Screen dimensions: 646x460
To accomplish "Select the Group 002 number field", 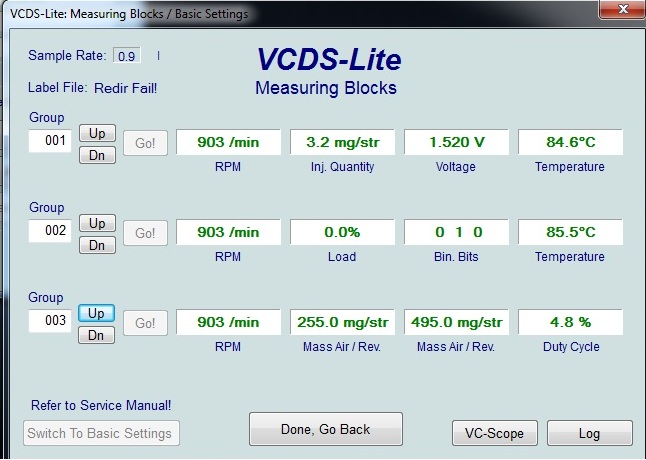I will pos(50,231).
